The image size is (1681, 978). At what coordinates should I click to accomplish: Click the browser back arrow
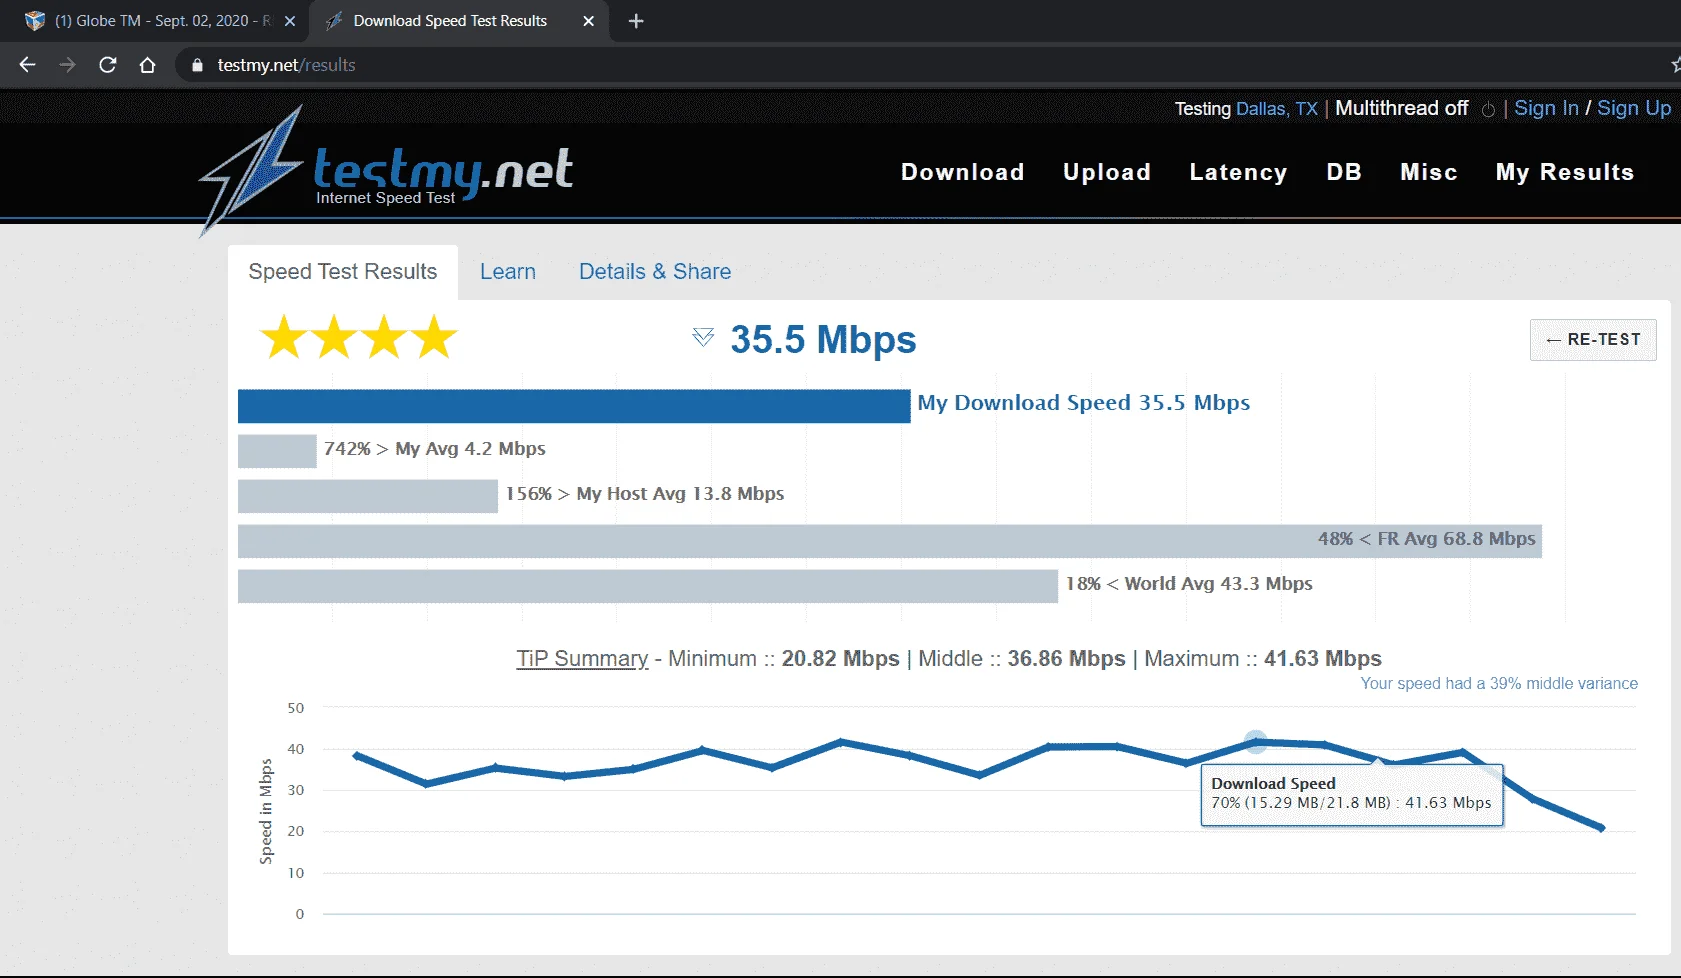pyautogui.click(x=27, y=65)
